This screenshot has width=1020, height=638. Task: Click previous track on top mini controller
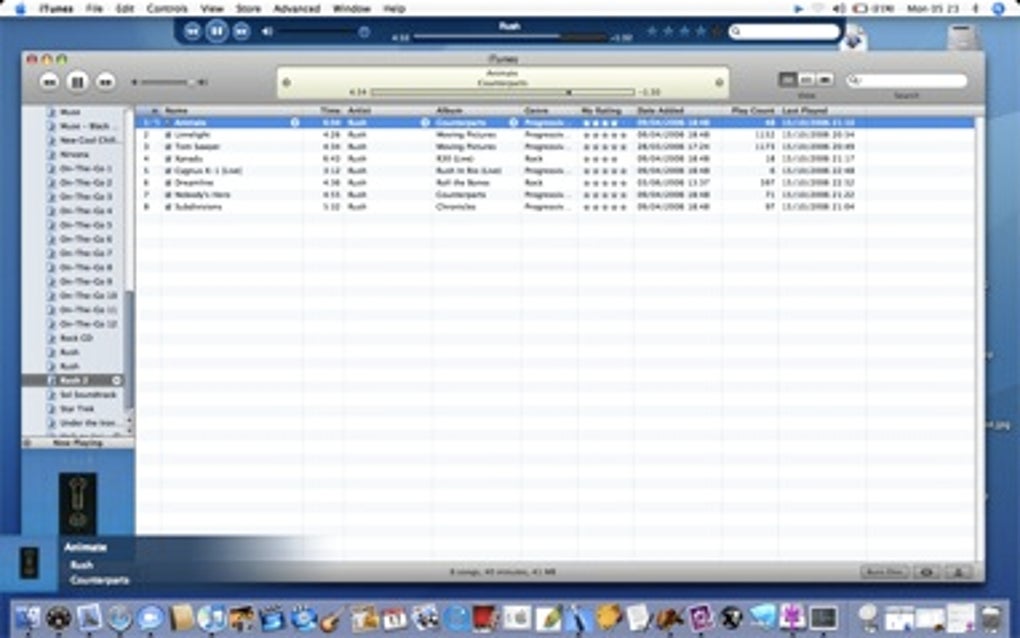[192, 31]
